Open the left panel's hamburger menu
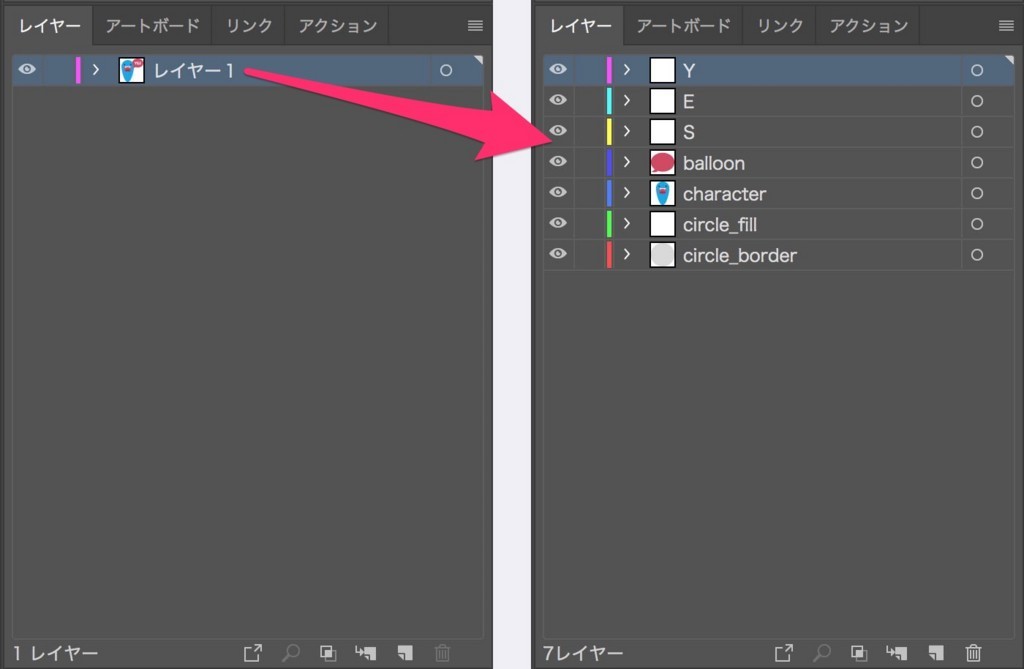 click(x=475, y=26)
